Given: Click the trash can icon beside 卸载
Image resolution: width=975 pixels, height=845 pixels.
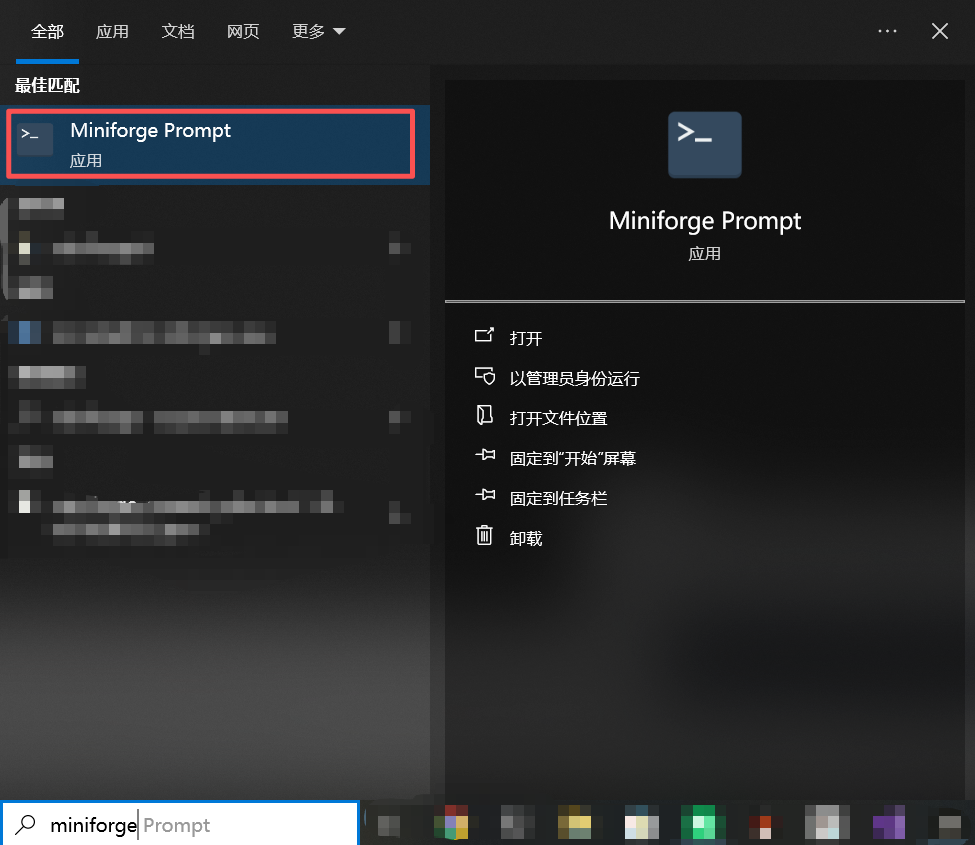Looking at the screenshot, I should coord(484,535).
